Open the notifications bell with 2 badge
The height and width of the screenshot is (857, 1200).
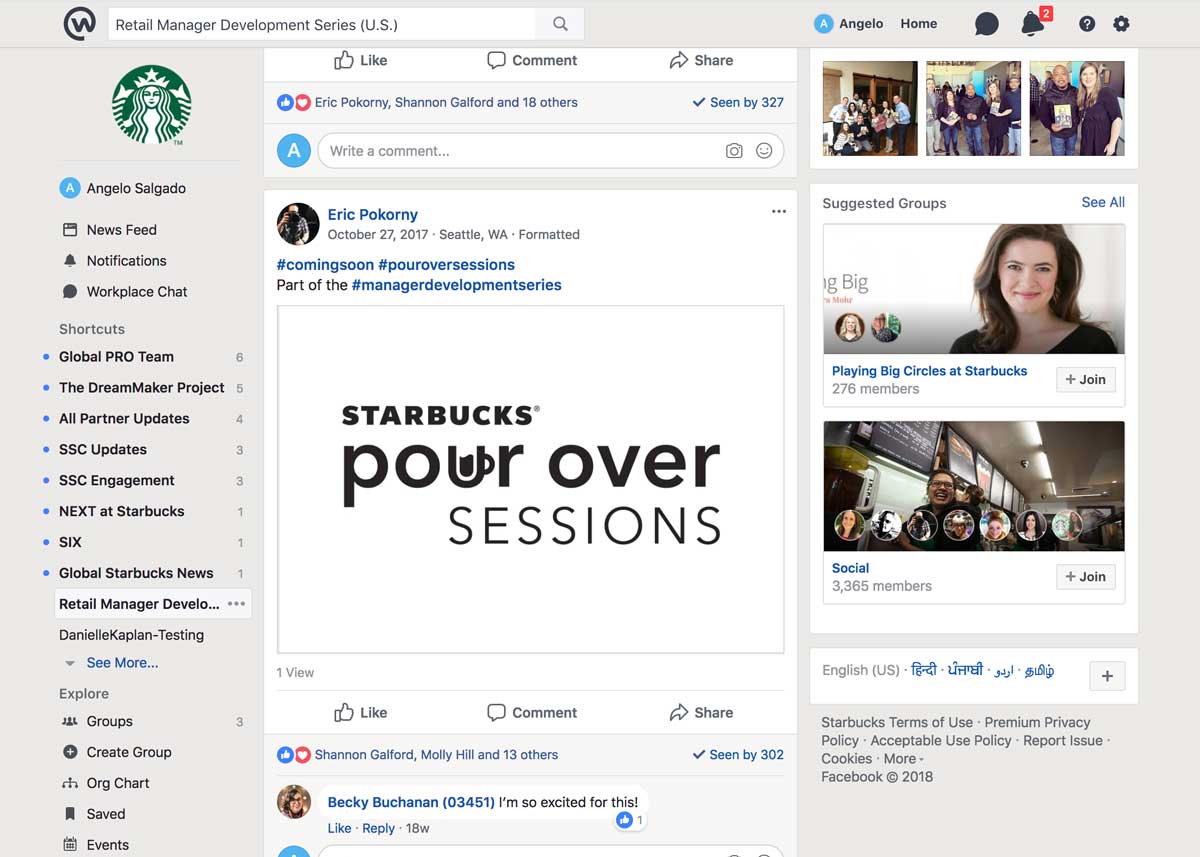(x=1034, y=23)
